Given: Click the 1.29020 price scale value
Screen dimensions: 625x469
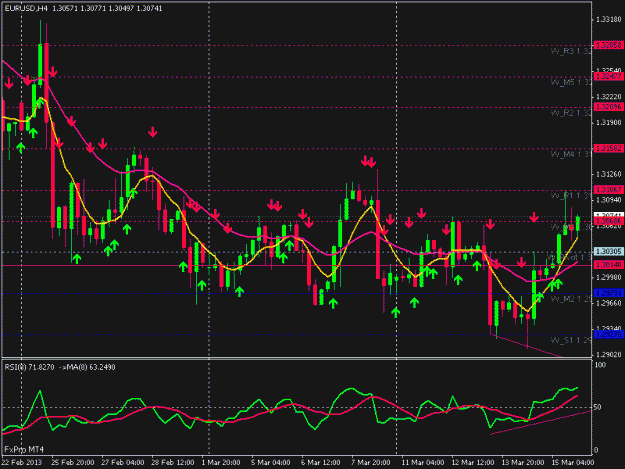Looking at the screenshot, I should (609, 354).
